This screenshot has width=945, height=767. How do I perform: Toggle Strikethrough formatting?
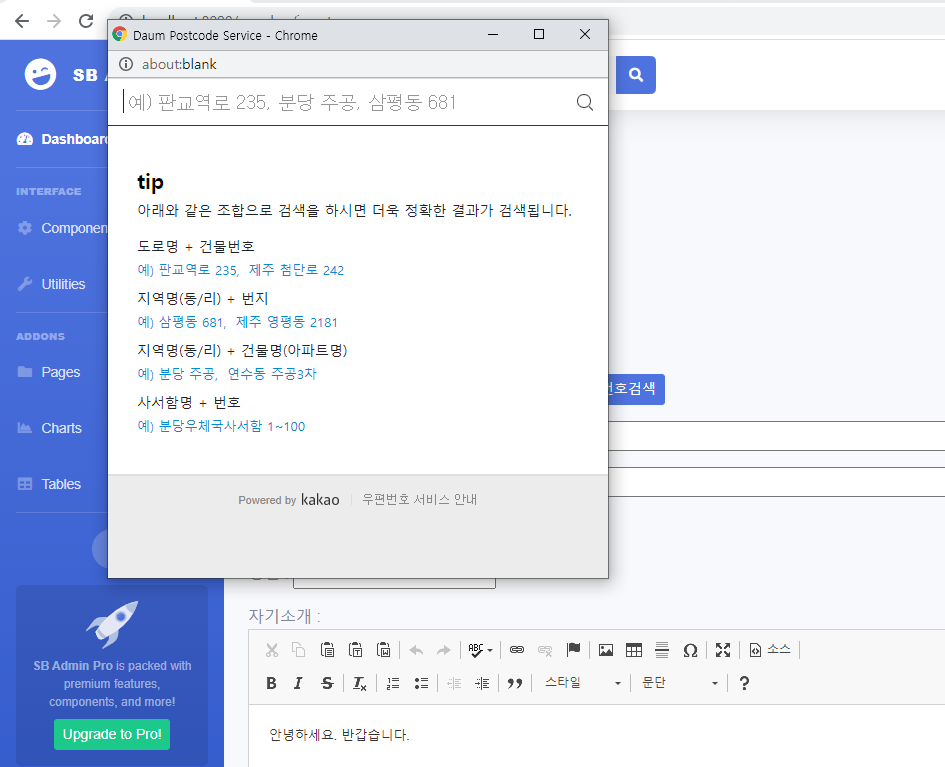[327, 683]
